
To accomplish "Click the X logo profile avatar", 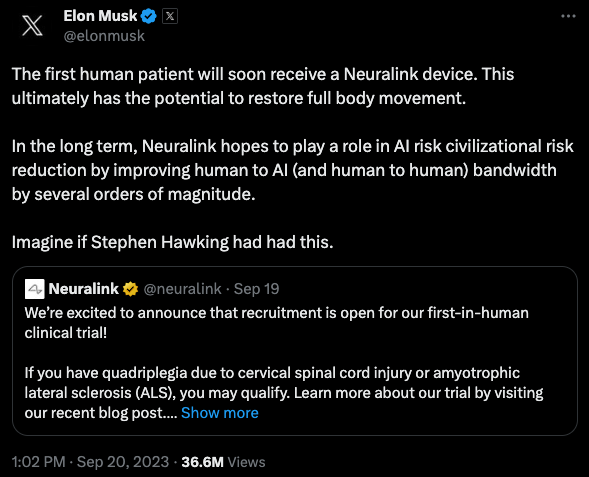I will click(32, 26).
